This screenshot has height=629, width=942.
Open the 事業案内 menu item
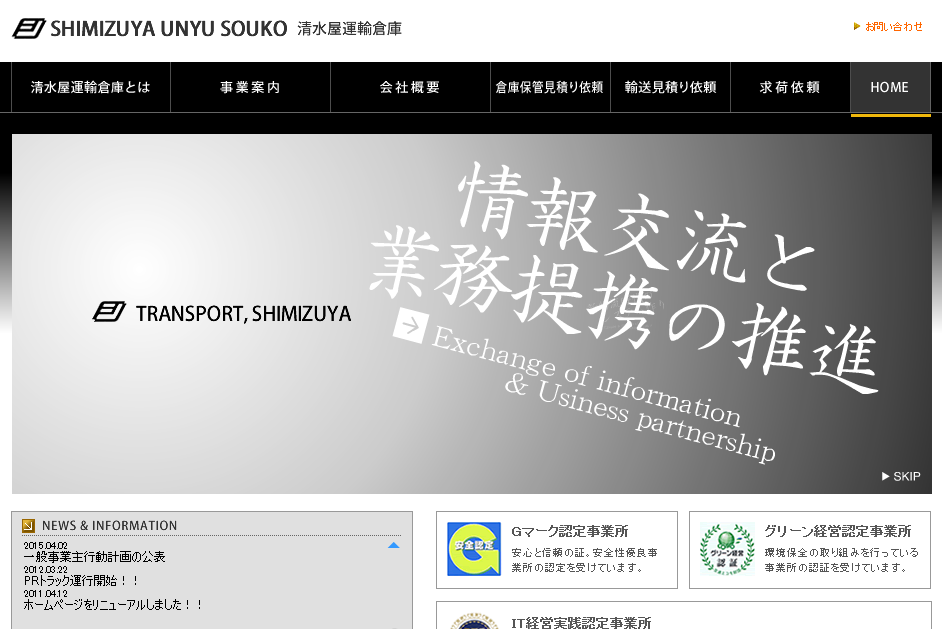[250, 88]
